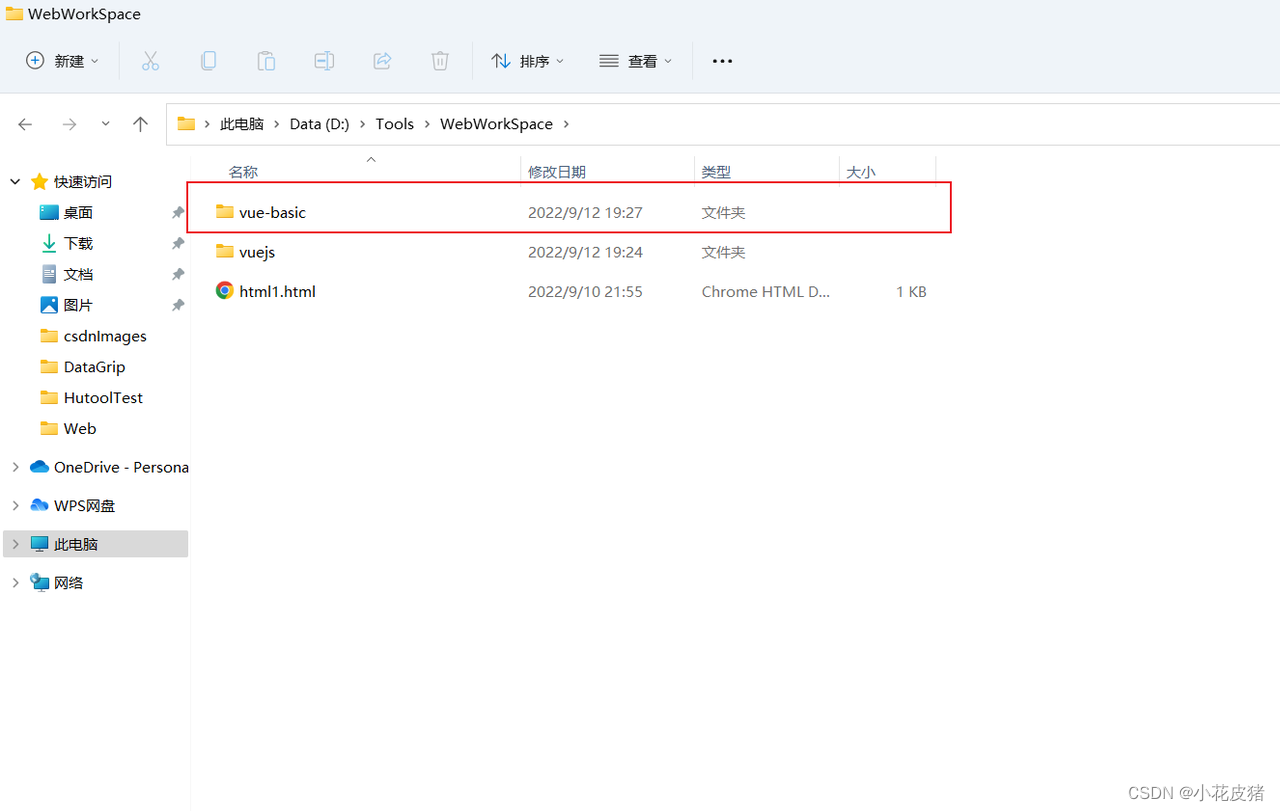Click the Delete trash icon
The image size is (1280, 811).
click(440, 61)
